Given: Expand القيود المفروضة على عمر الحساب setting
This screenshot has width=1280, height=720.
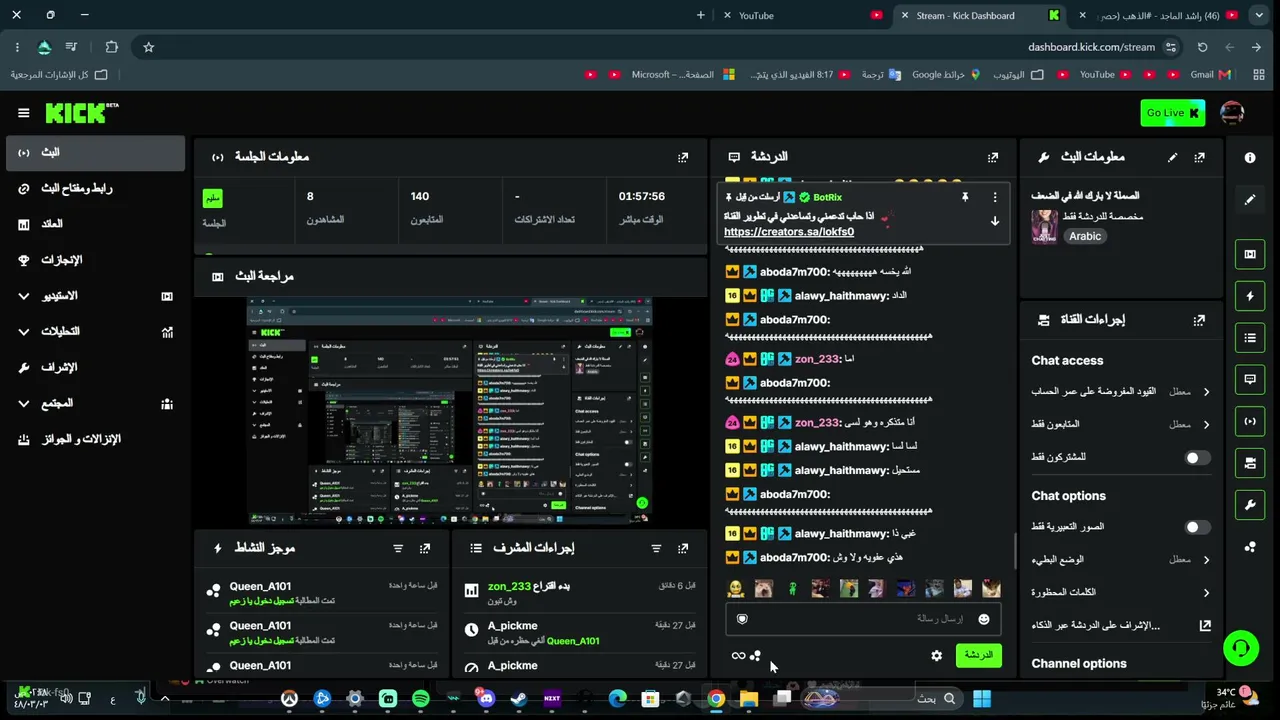Looking at the screenshot, I should click(1120, 392).
